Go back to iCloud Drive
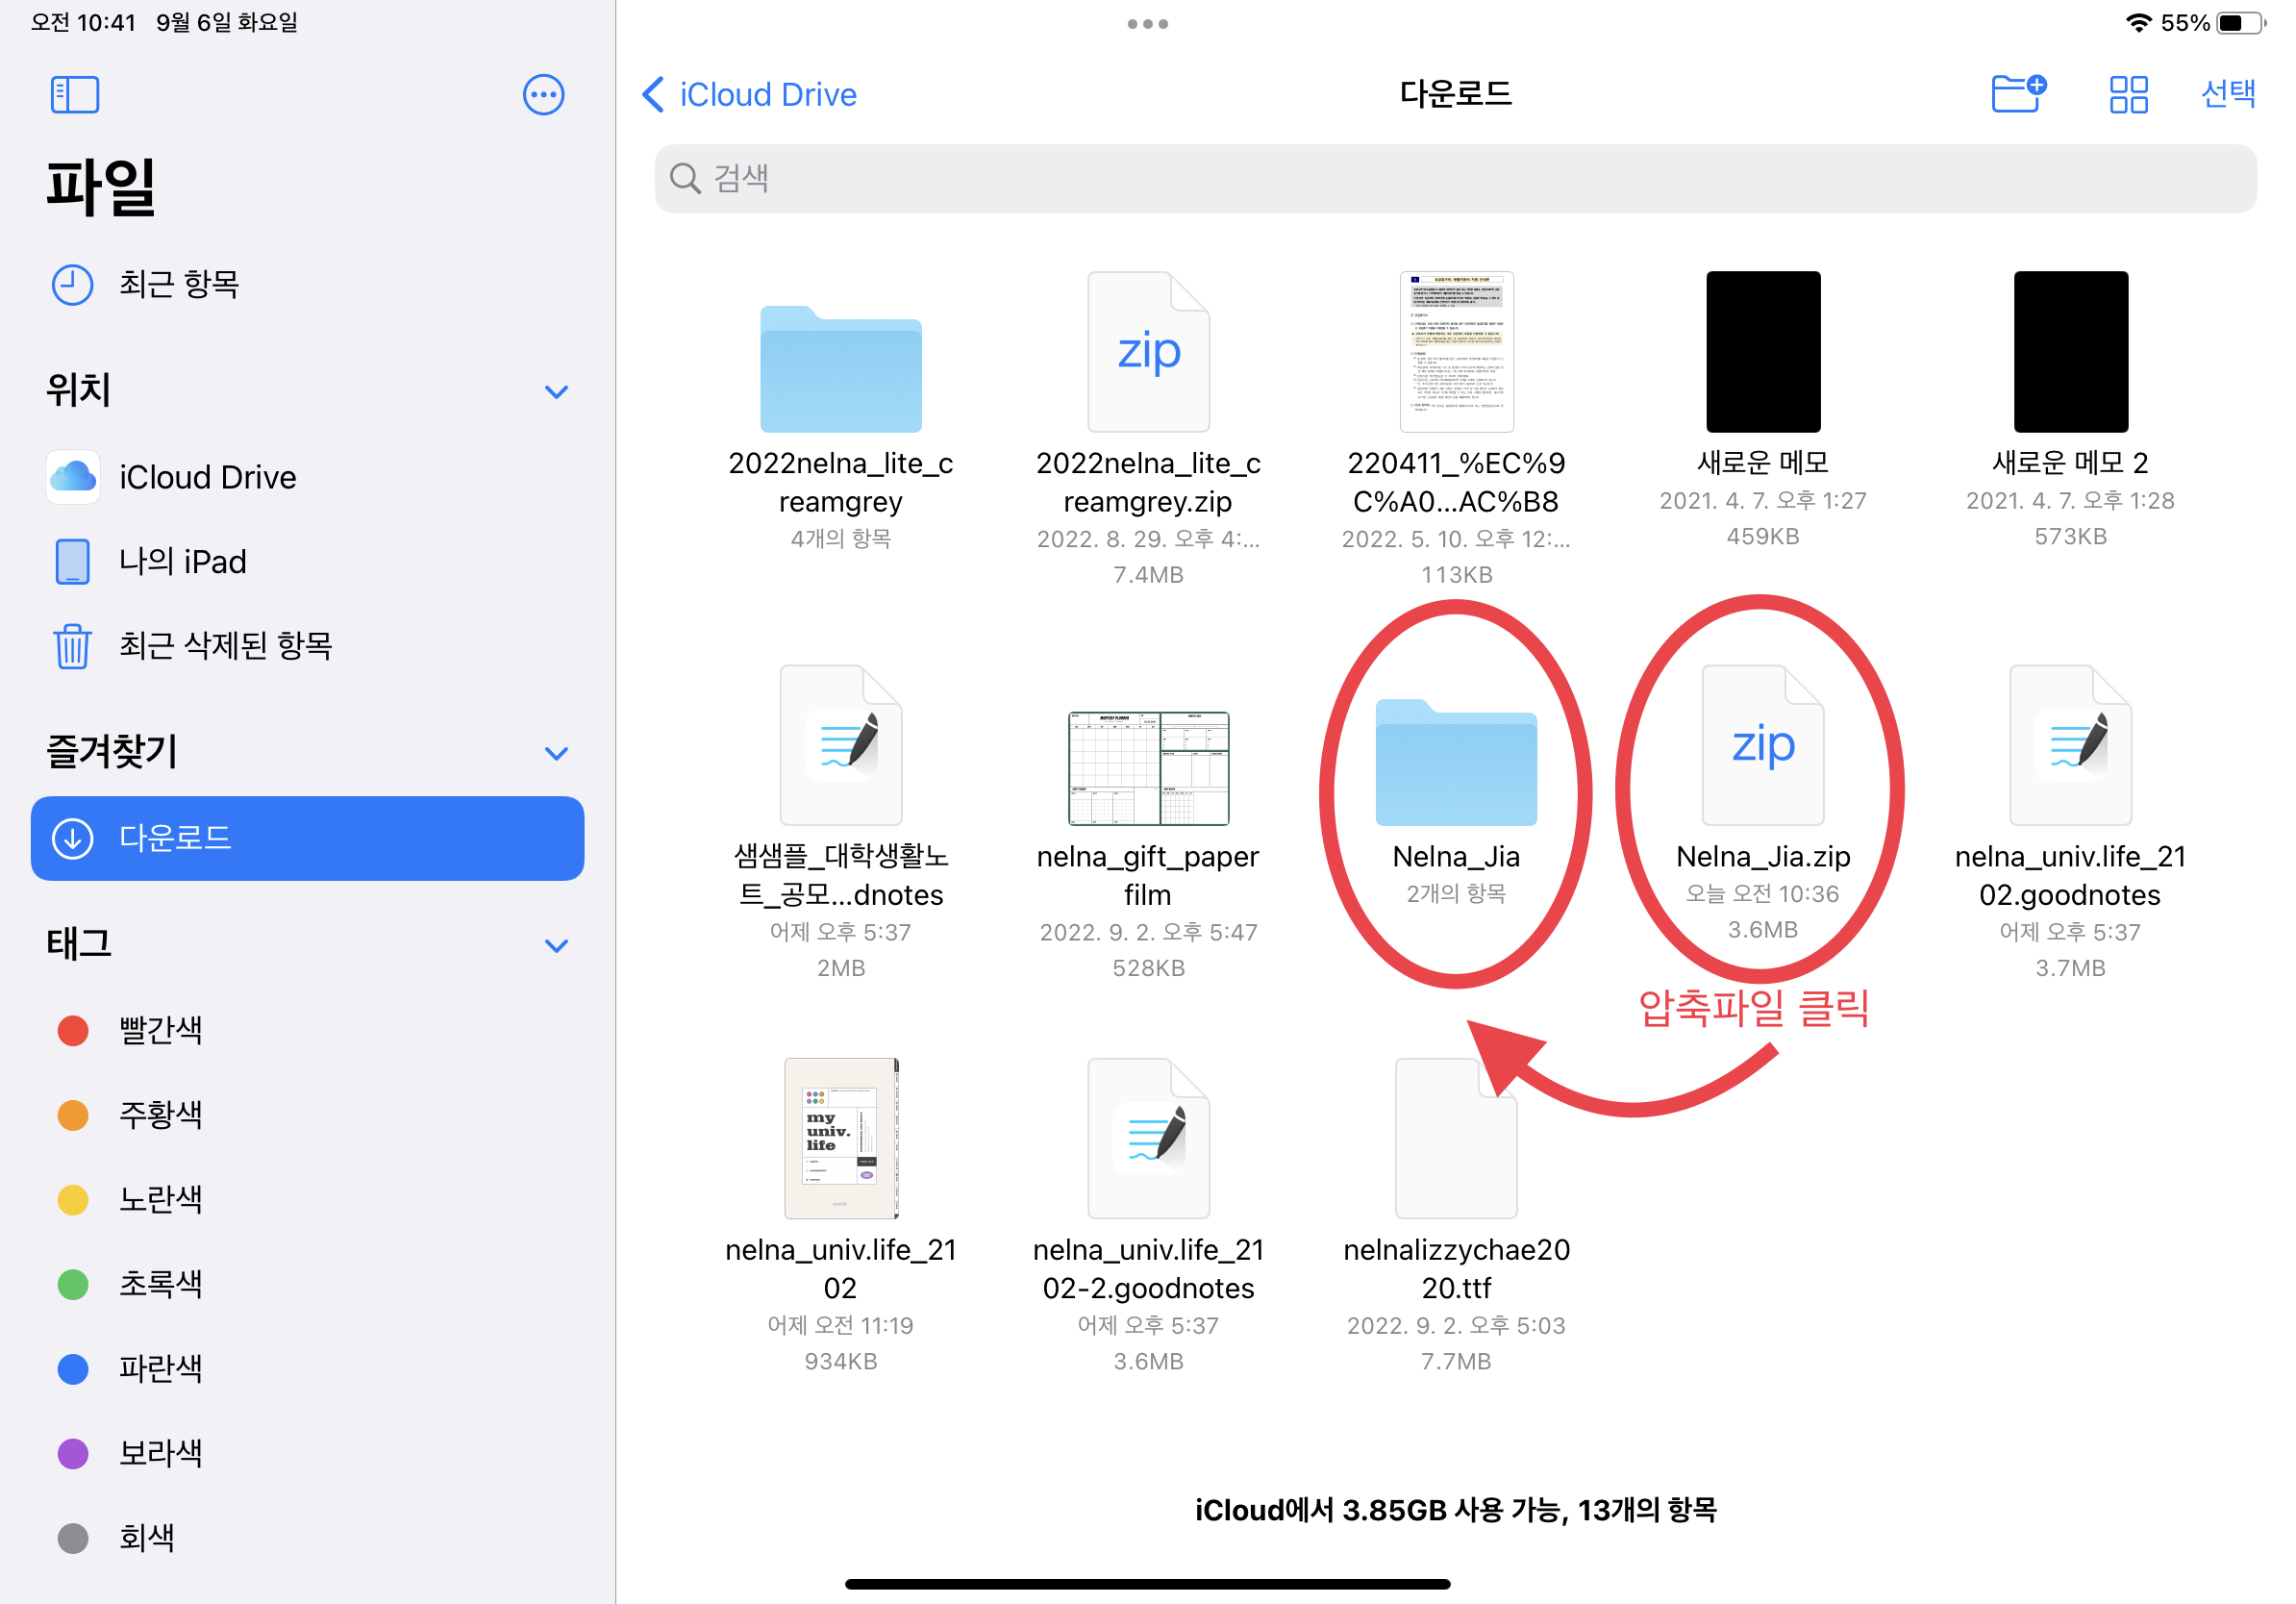This screenshot has width=2296, height=1604. click(x=750, y=95)
